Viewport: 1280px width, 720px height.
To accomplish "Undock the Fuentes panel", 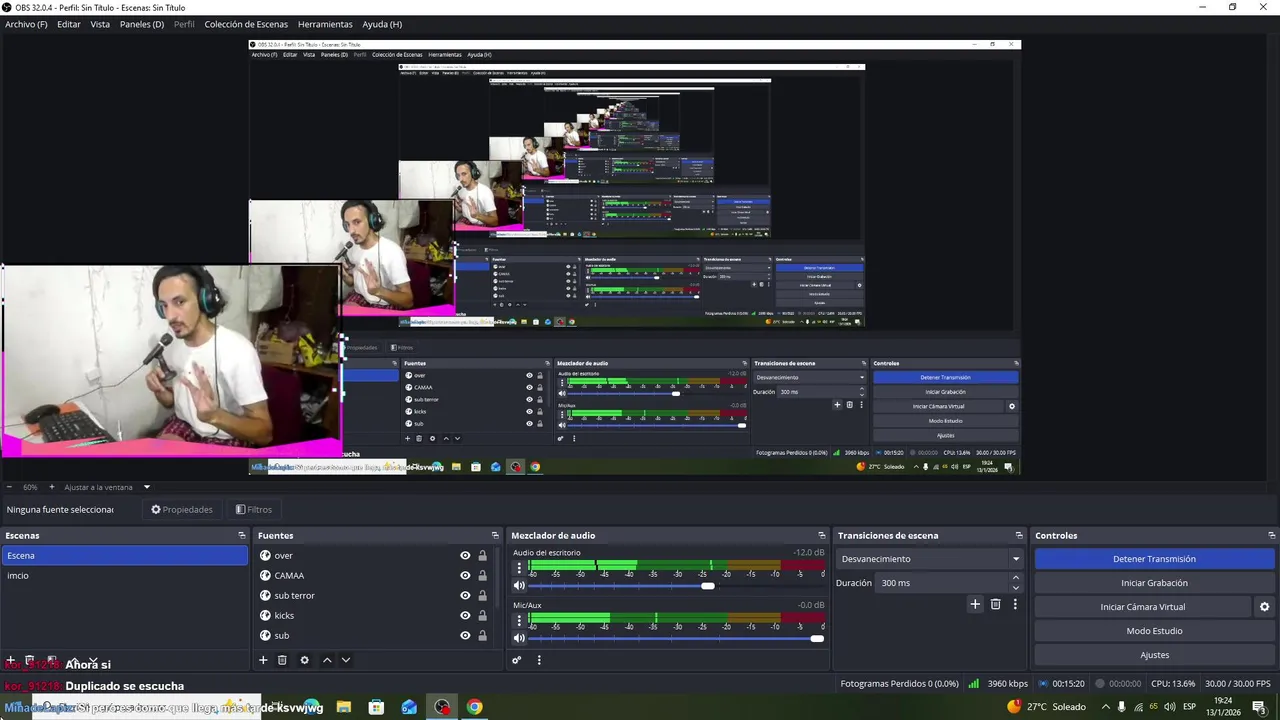I will tap(494, 536).
